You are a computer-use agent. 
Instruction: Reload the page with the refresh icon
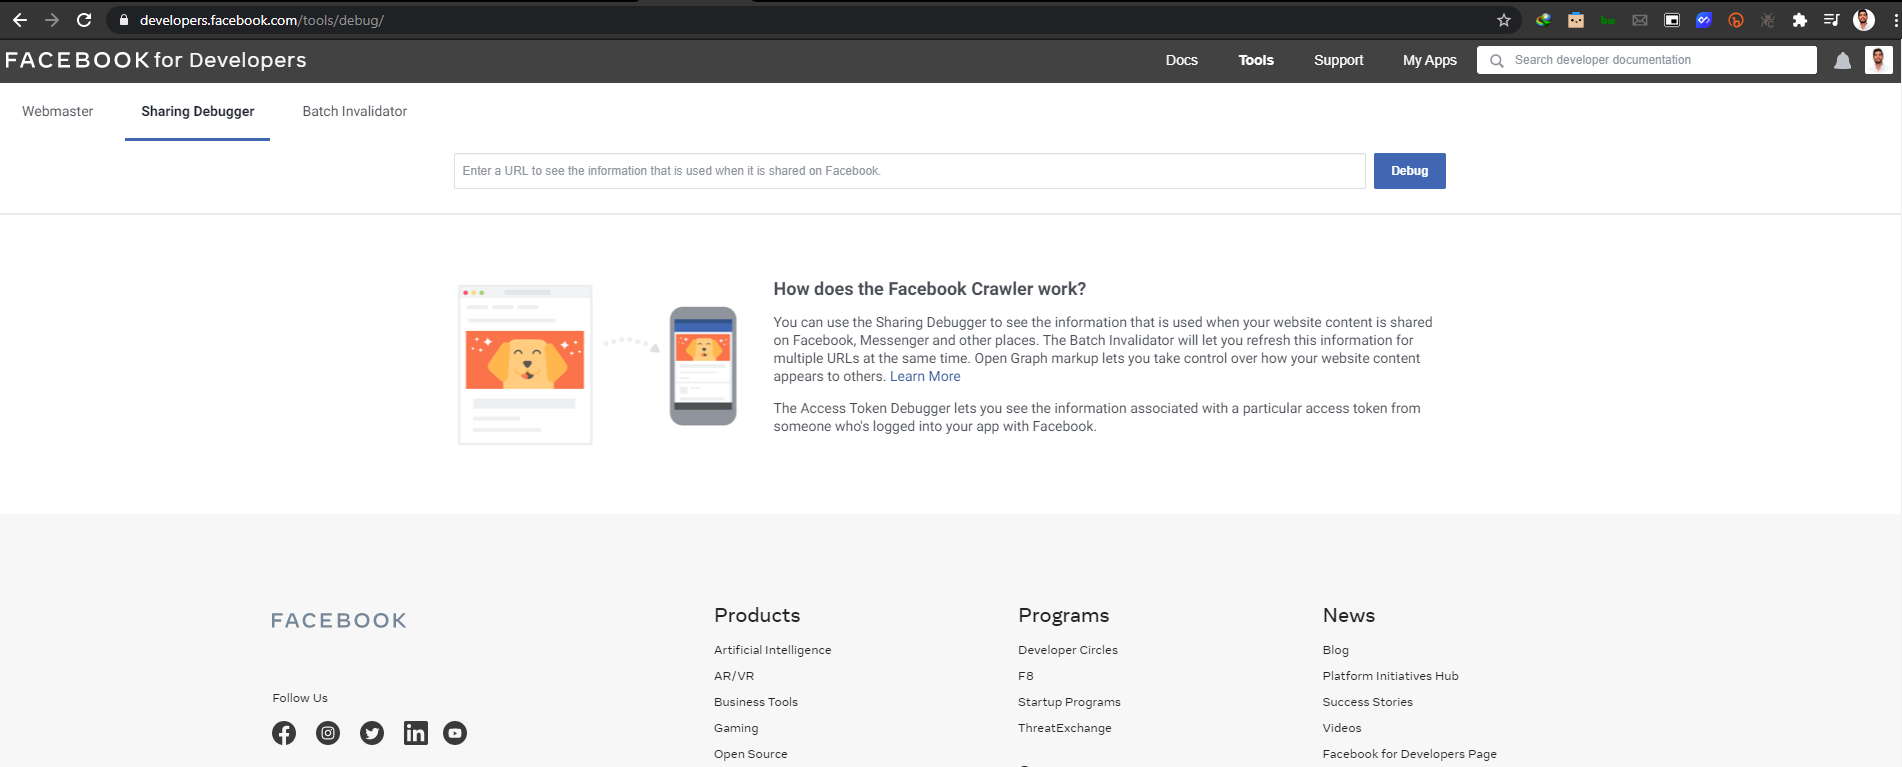tap(84, 20)
